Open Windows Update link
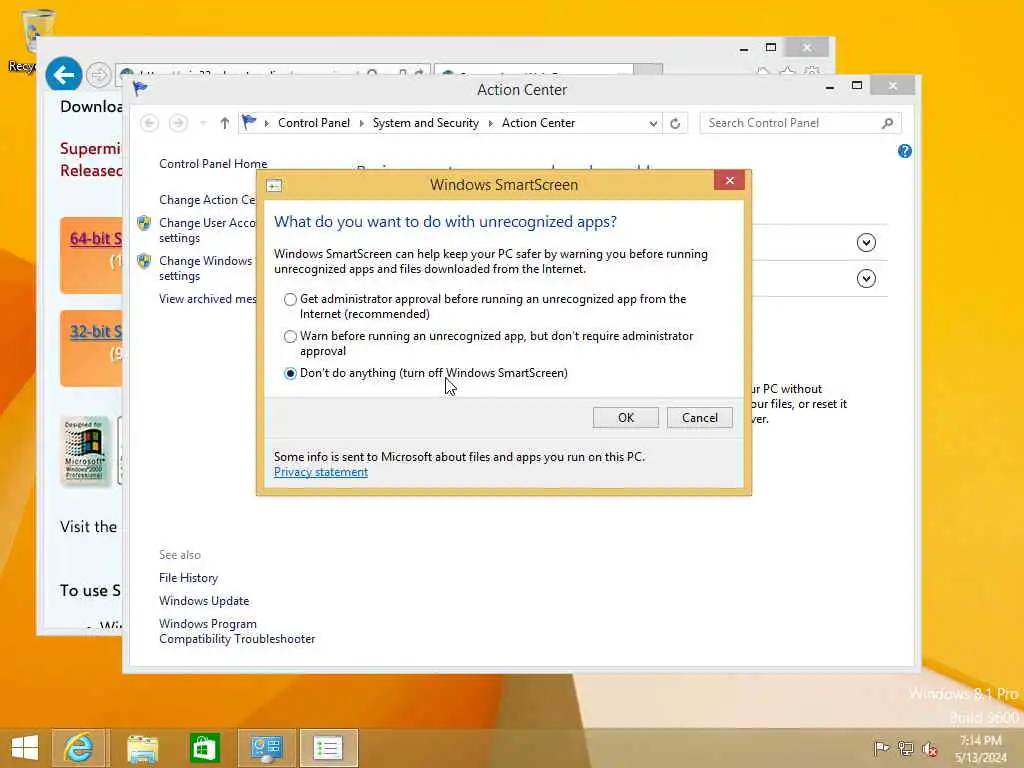The height and width of the screenshot is (768, 1024). 204,601
